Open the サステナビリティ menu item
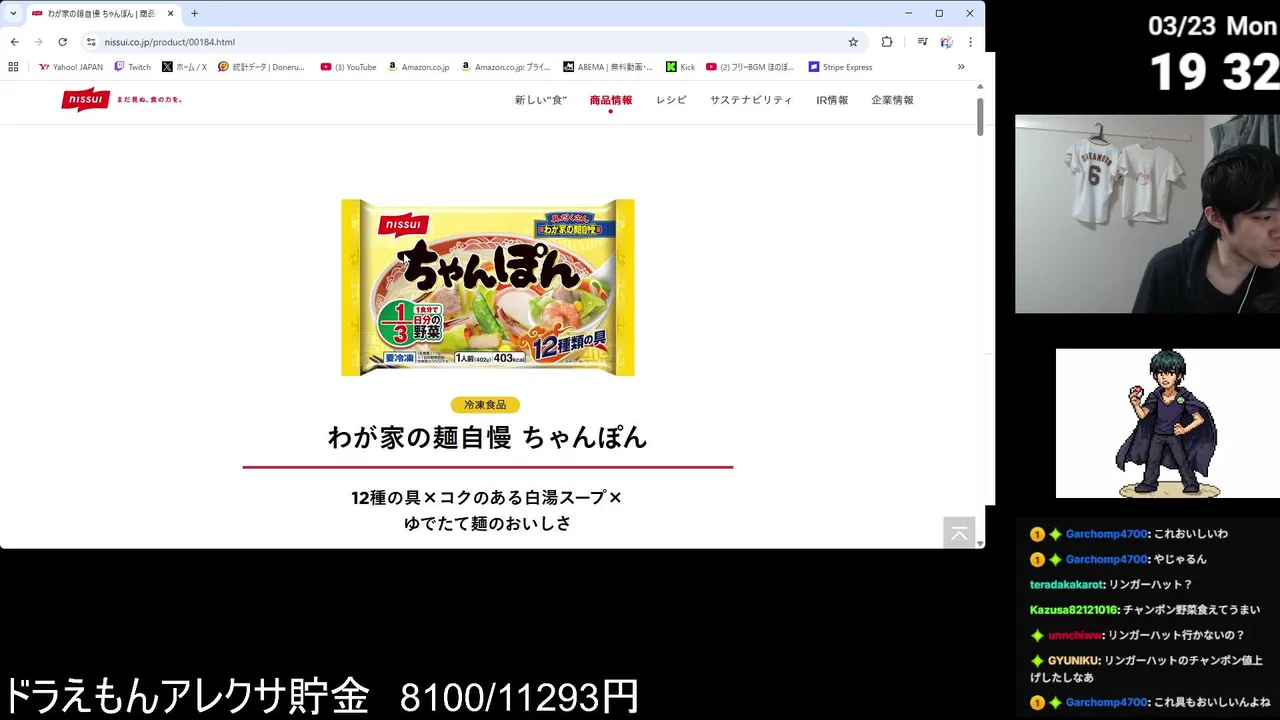Viewport: 1280px width, 720px height. 751,100
